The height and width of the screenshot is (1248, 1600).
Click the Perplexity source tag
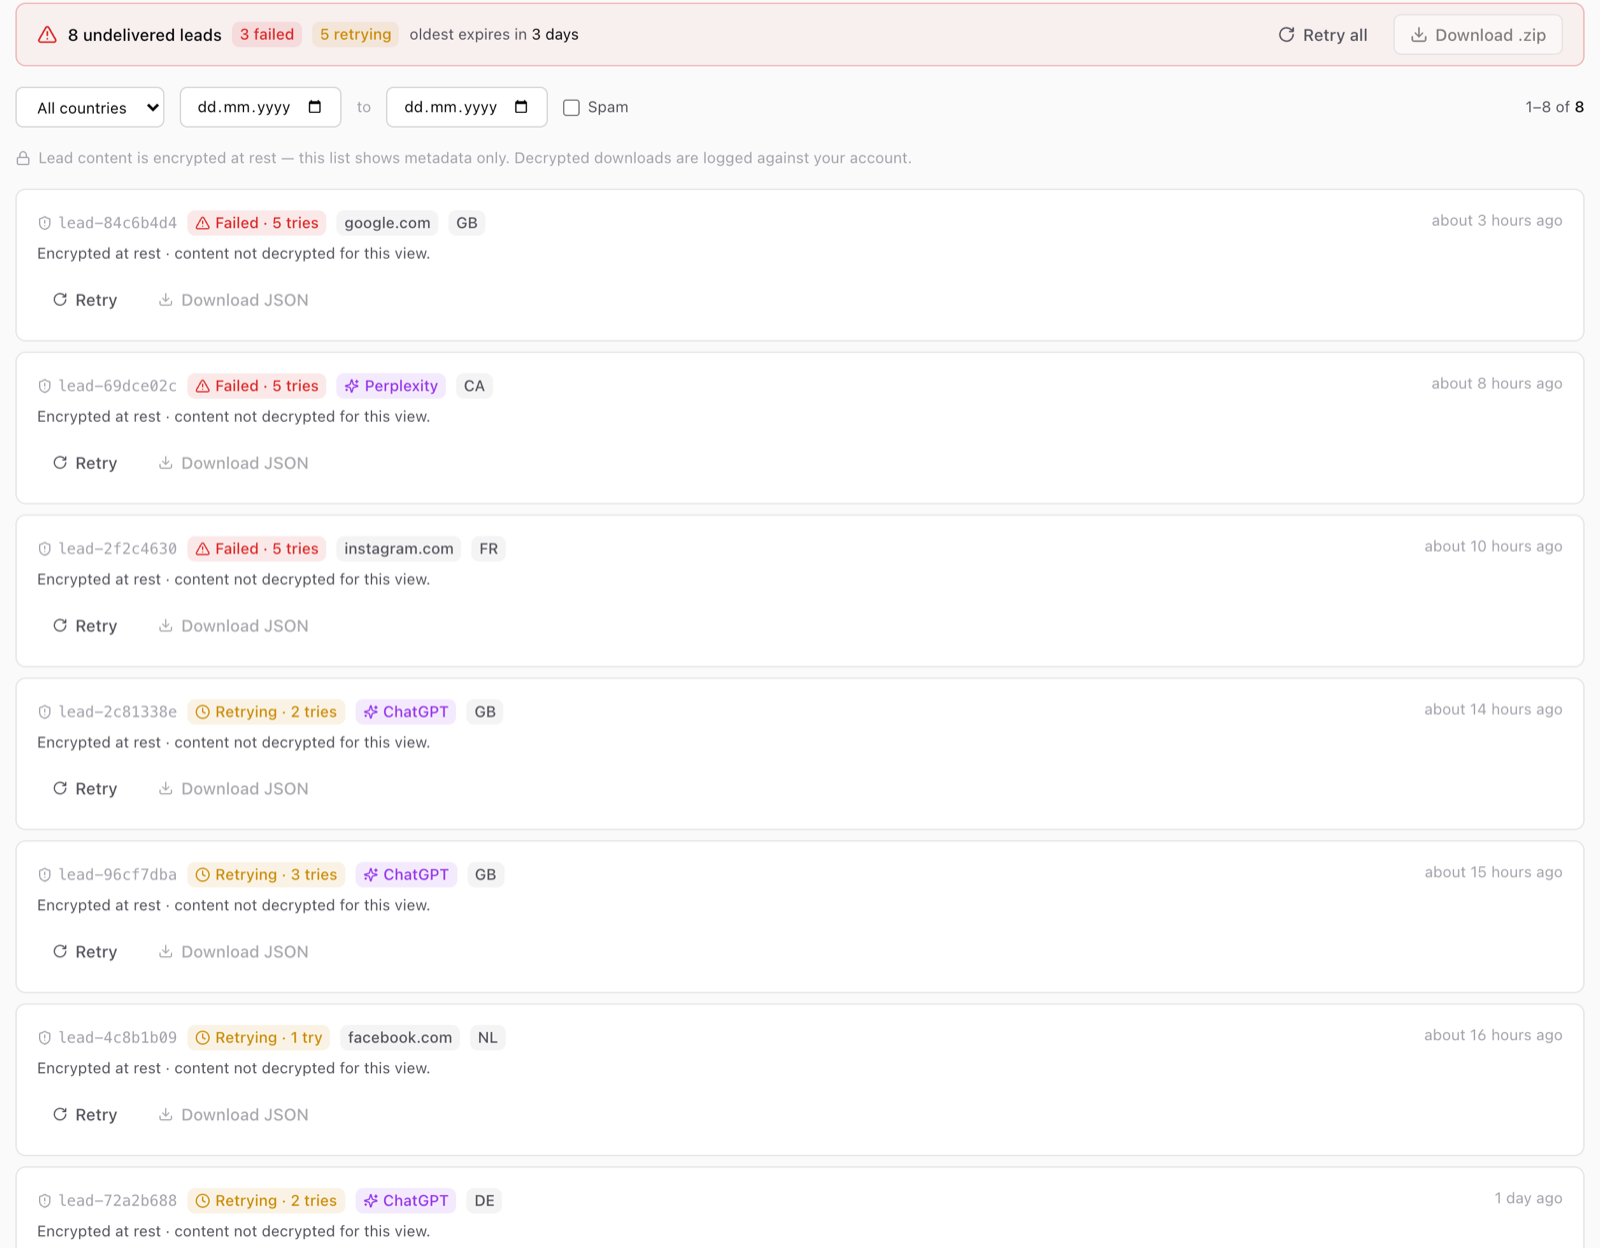[391, 386]
